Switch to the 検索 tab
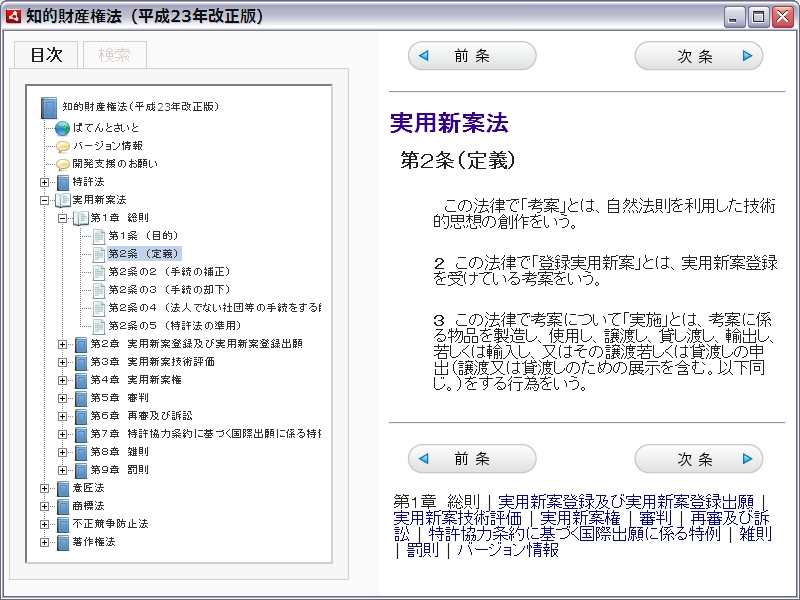Screen dimensions: 800x600 (x=114, y=55)
